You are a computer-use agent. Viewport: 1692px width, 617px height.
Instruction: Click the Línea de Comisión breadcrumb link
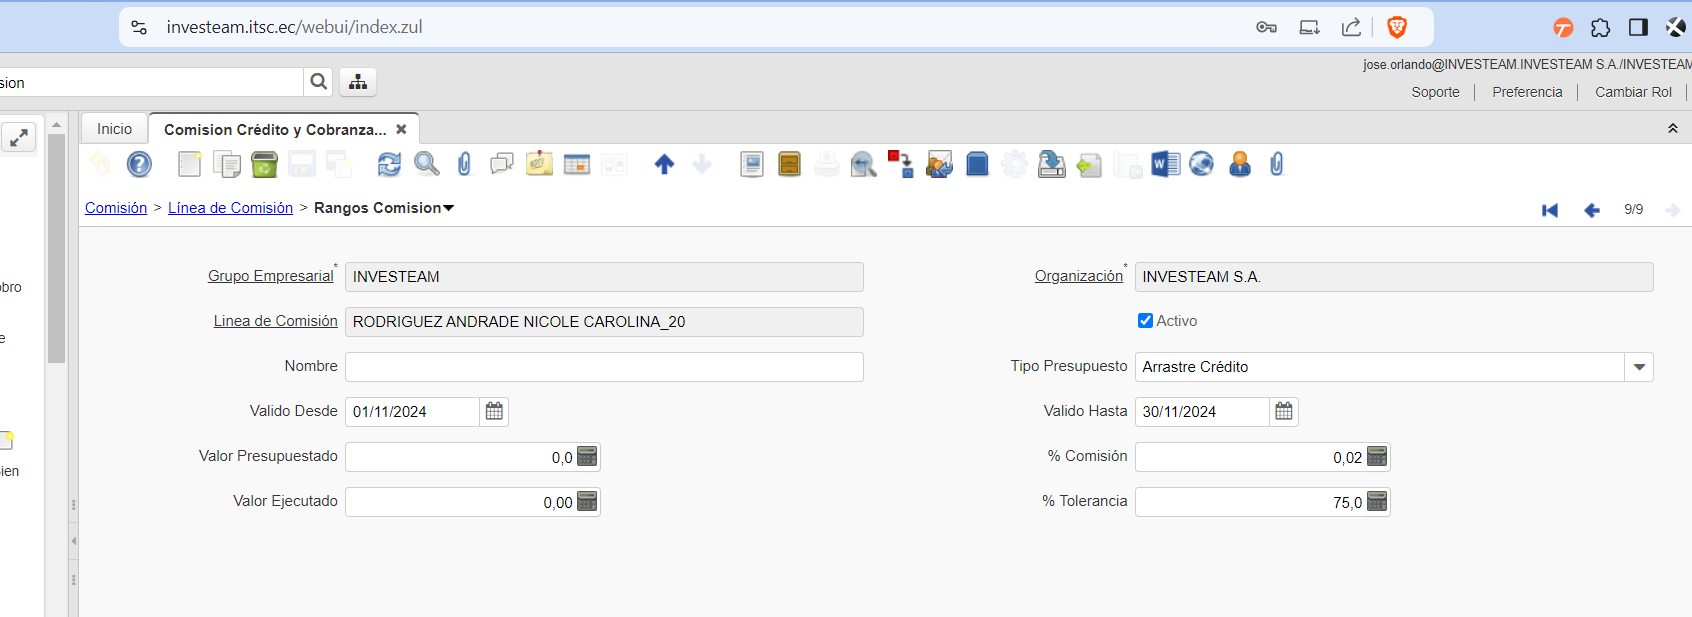230,208
